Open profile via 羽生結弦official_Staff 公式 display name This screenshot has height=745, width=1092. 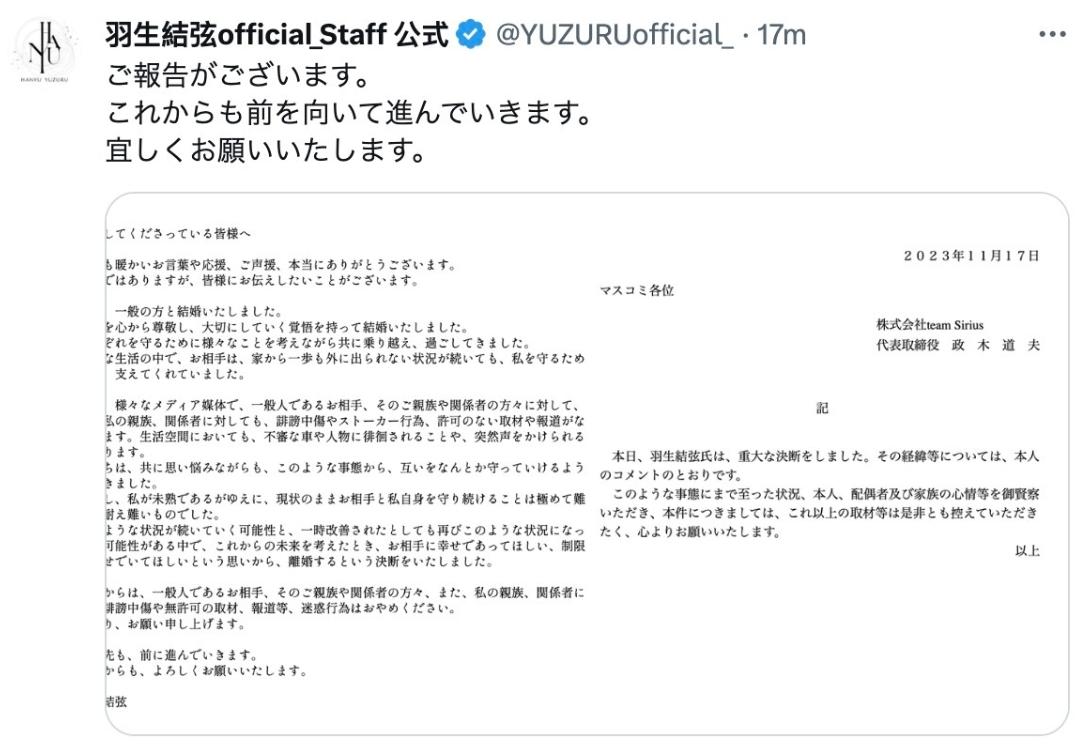(276, 34)
